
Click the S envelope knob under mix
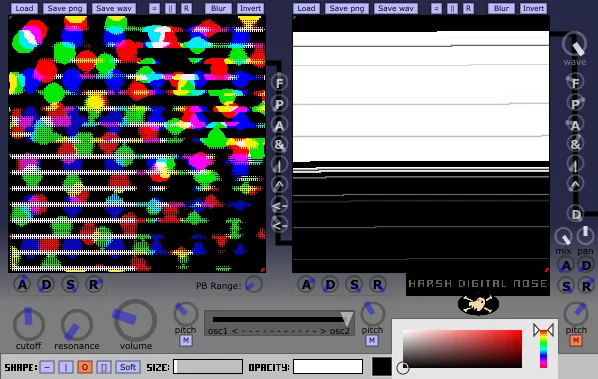pos(566,286)
